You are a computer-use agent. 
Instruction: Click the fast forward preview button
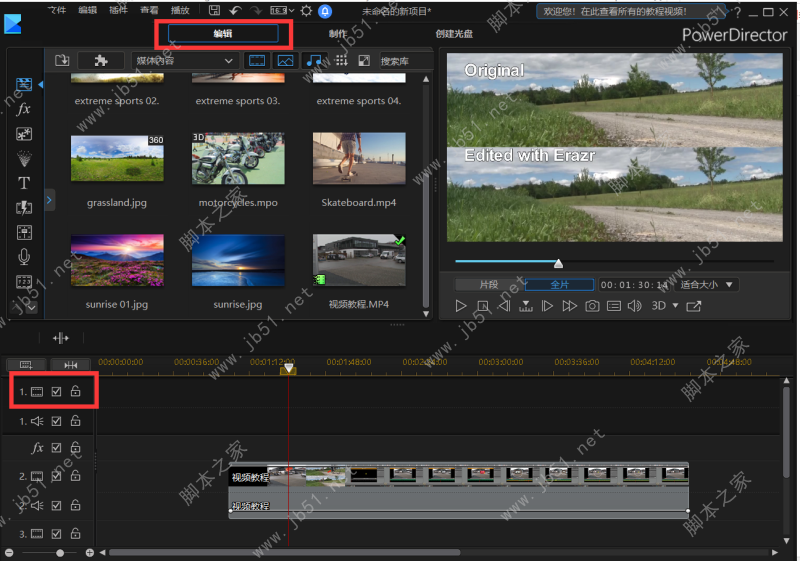click(569, 306)
